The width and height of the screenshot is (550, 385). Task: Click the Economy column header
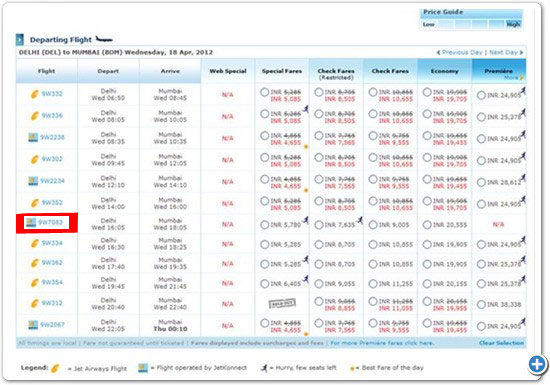coord(444,71)
